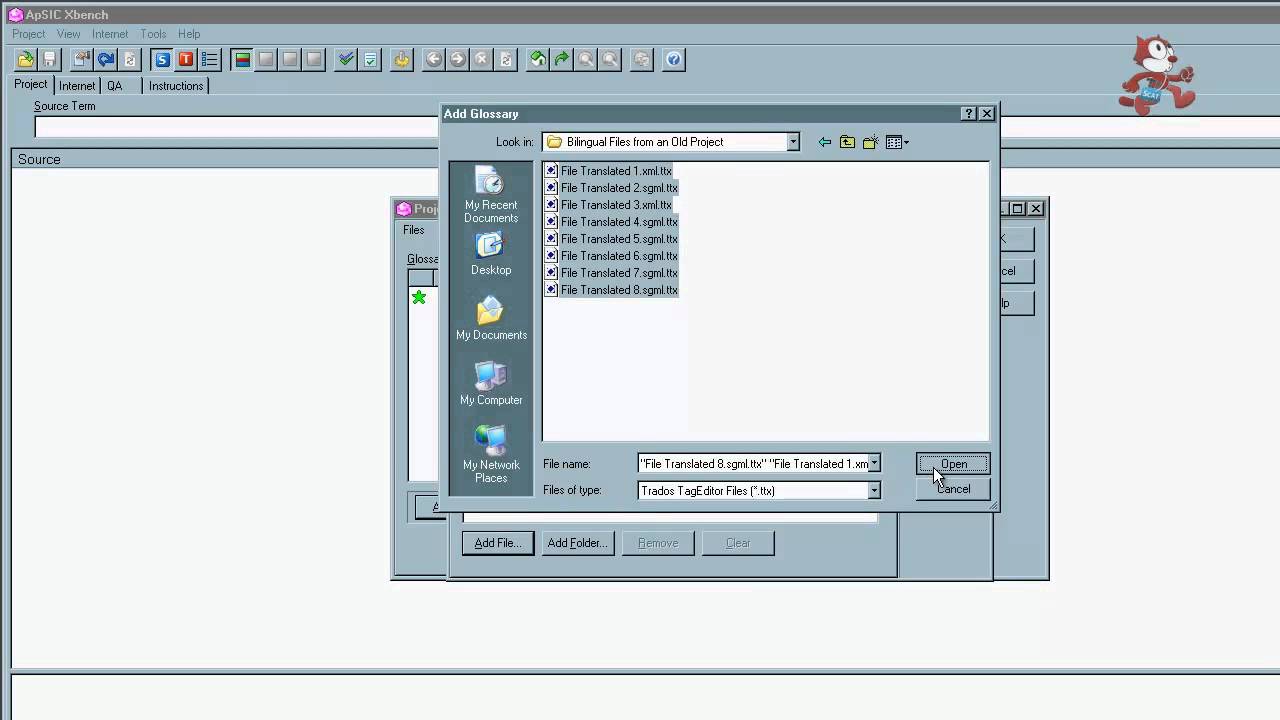The width and height of the screenshot is (1280, 720).
Task: Switch to the Project tab
Action: point(31,85)
